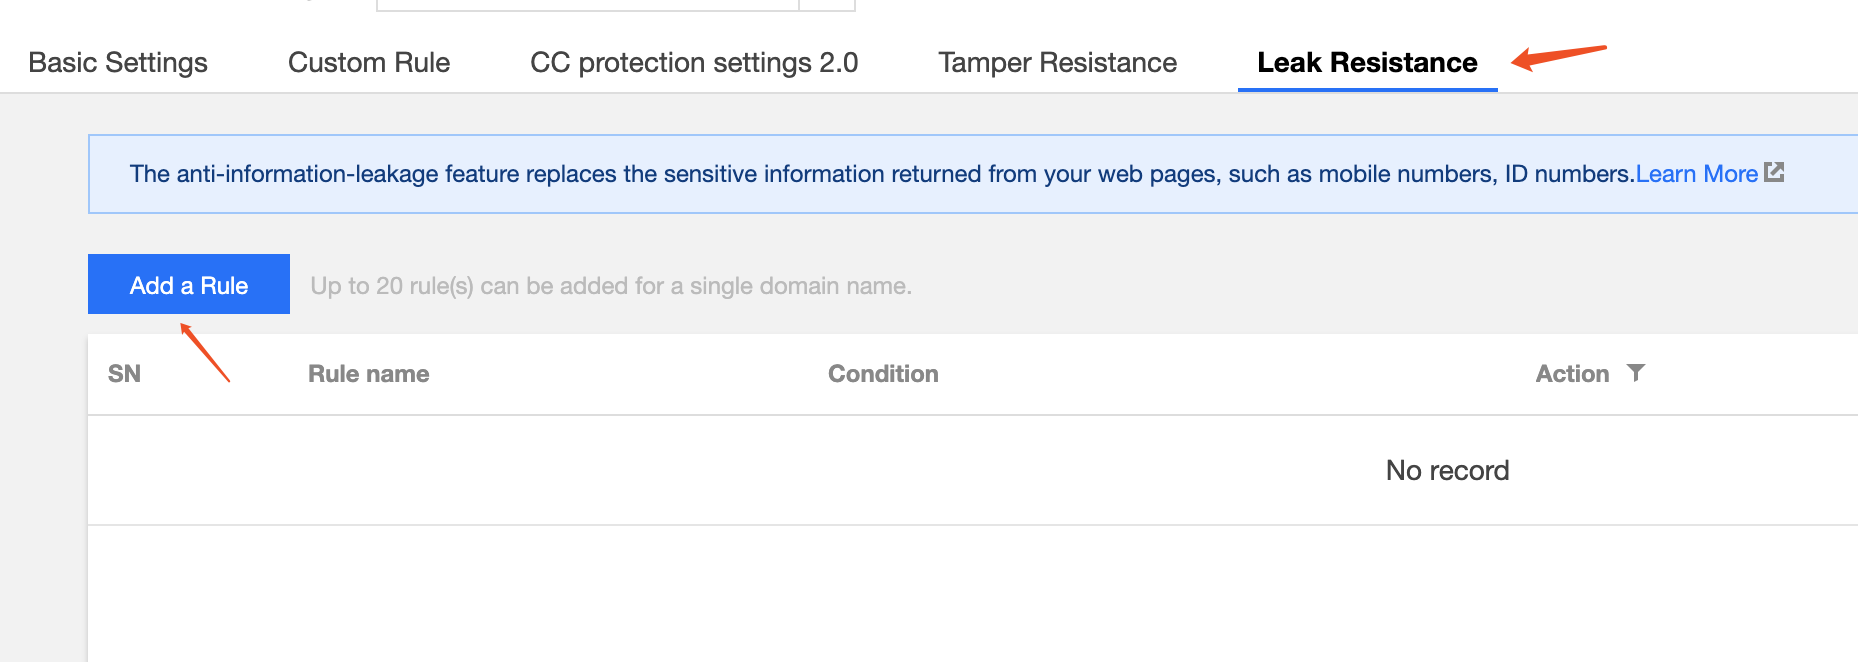Viewport: 1858px width, 662px height.
Task: Click the blank area below the rules table
Action: pos(973,593)
